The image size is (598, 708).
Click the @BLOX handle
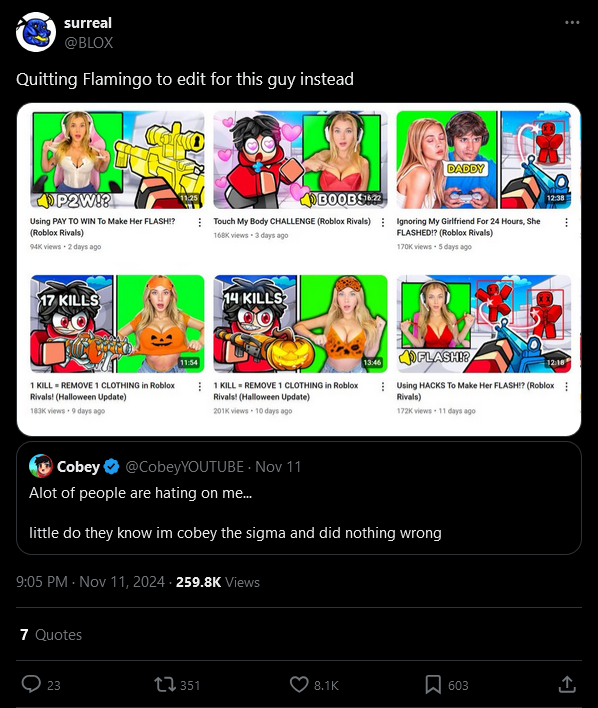[x=89, y=42]
